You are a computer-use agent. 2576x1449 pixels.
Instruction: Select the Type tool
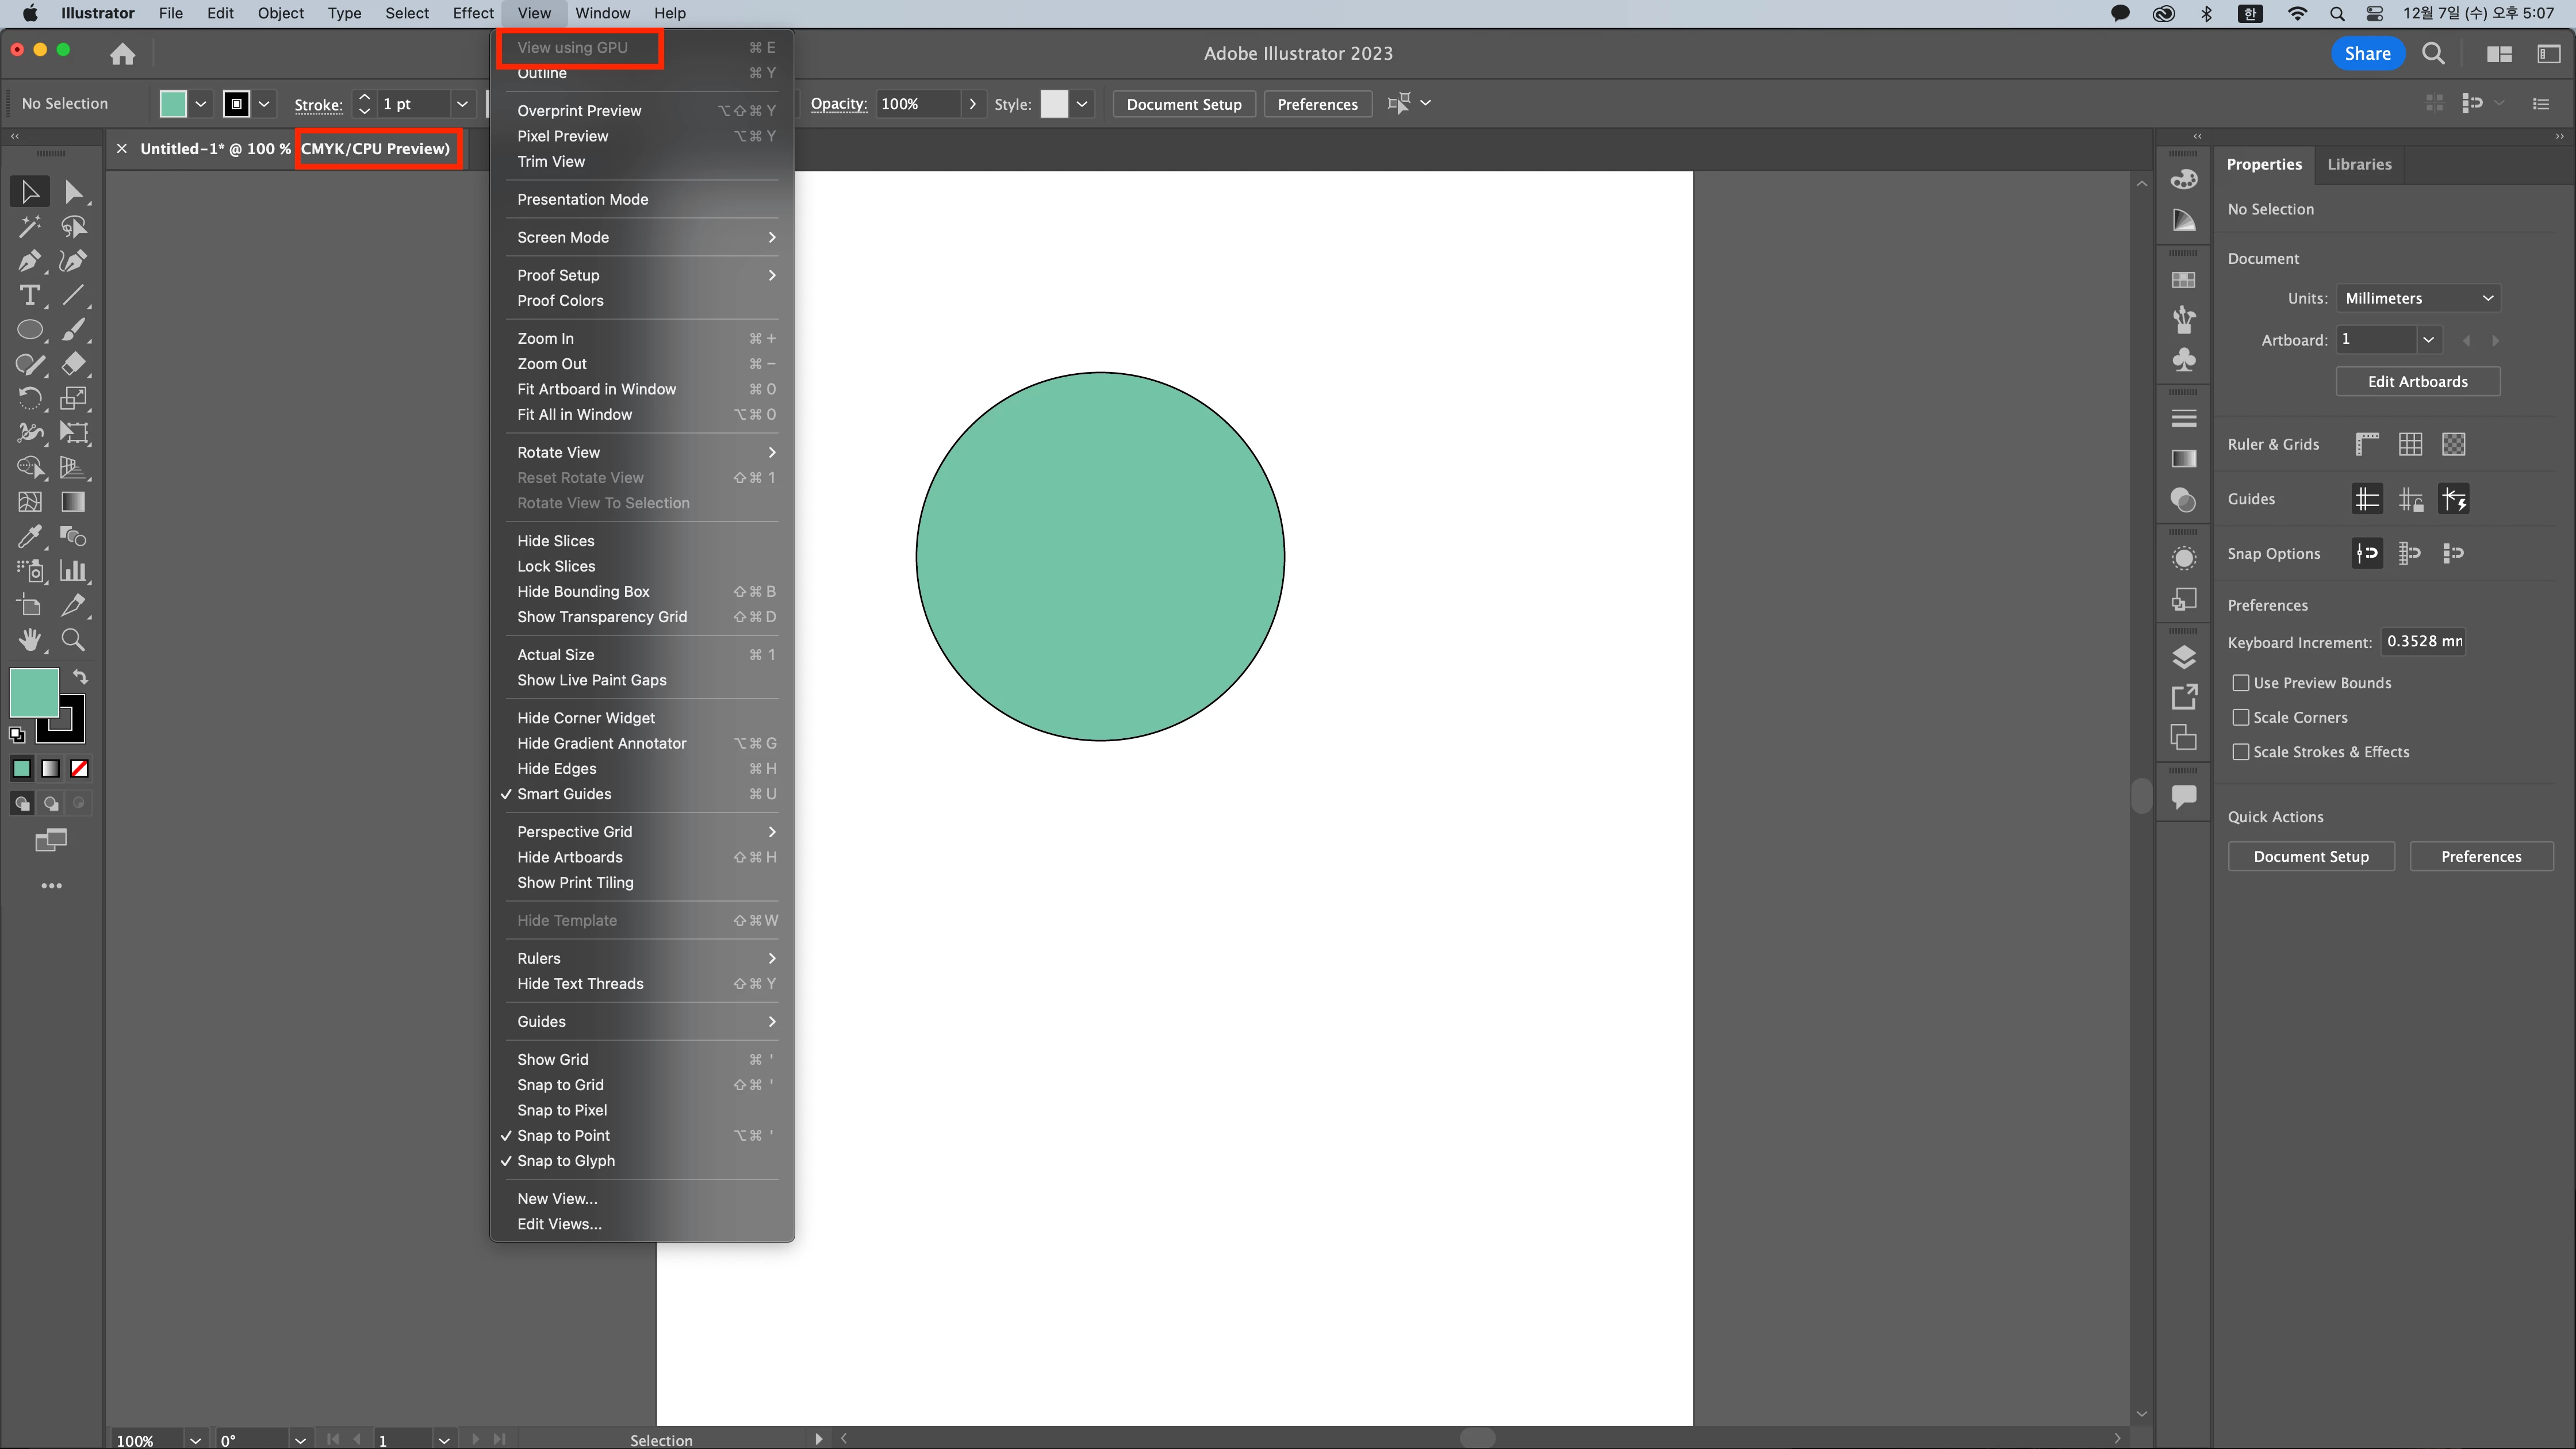point(29,296)
